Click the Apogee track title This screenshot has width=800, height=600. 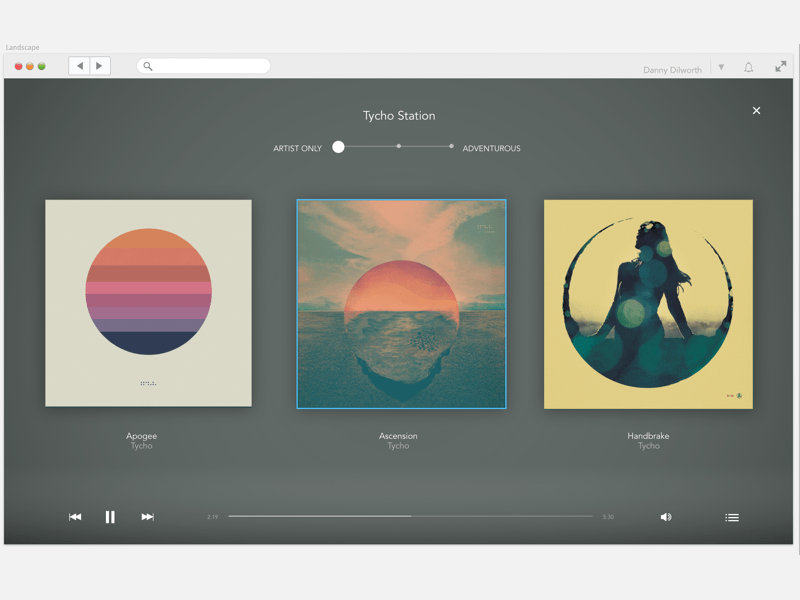pos(141,436)
